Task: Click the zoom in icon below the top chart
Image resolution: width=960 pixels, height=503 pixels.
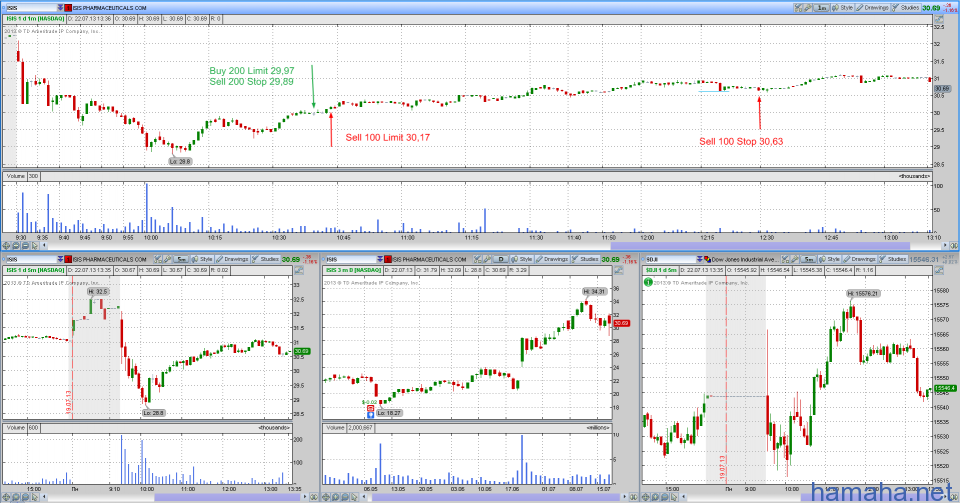Action: [16, 245]
